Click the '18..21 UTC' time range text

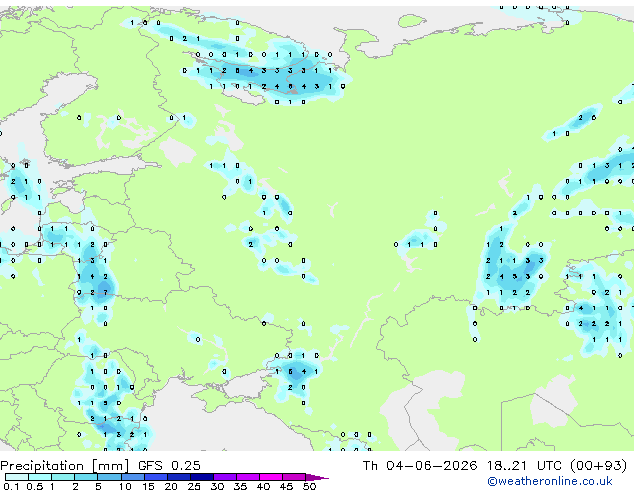pyautogui.click(x=526, y=465)
